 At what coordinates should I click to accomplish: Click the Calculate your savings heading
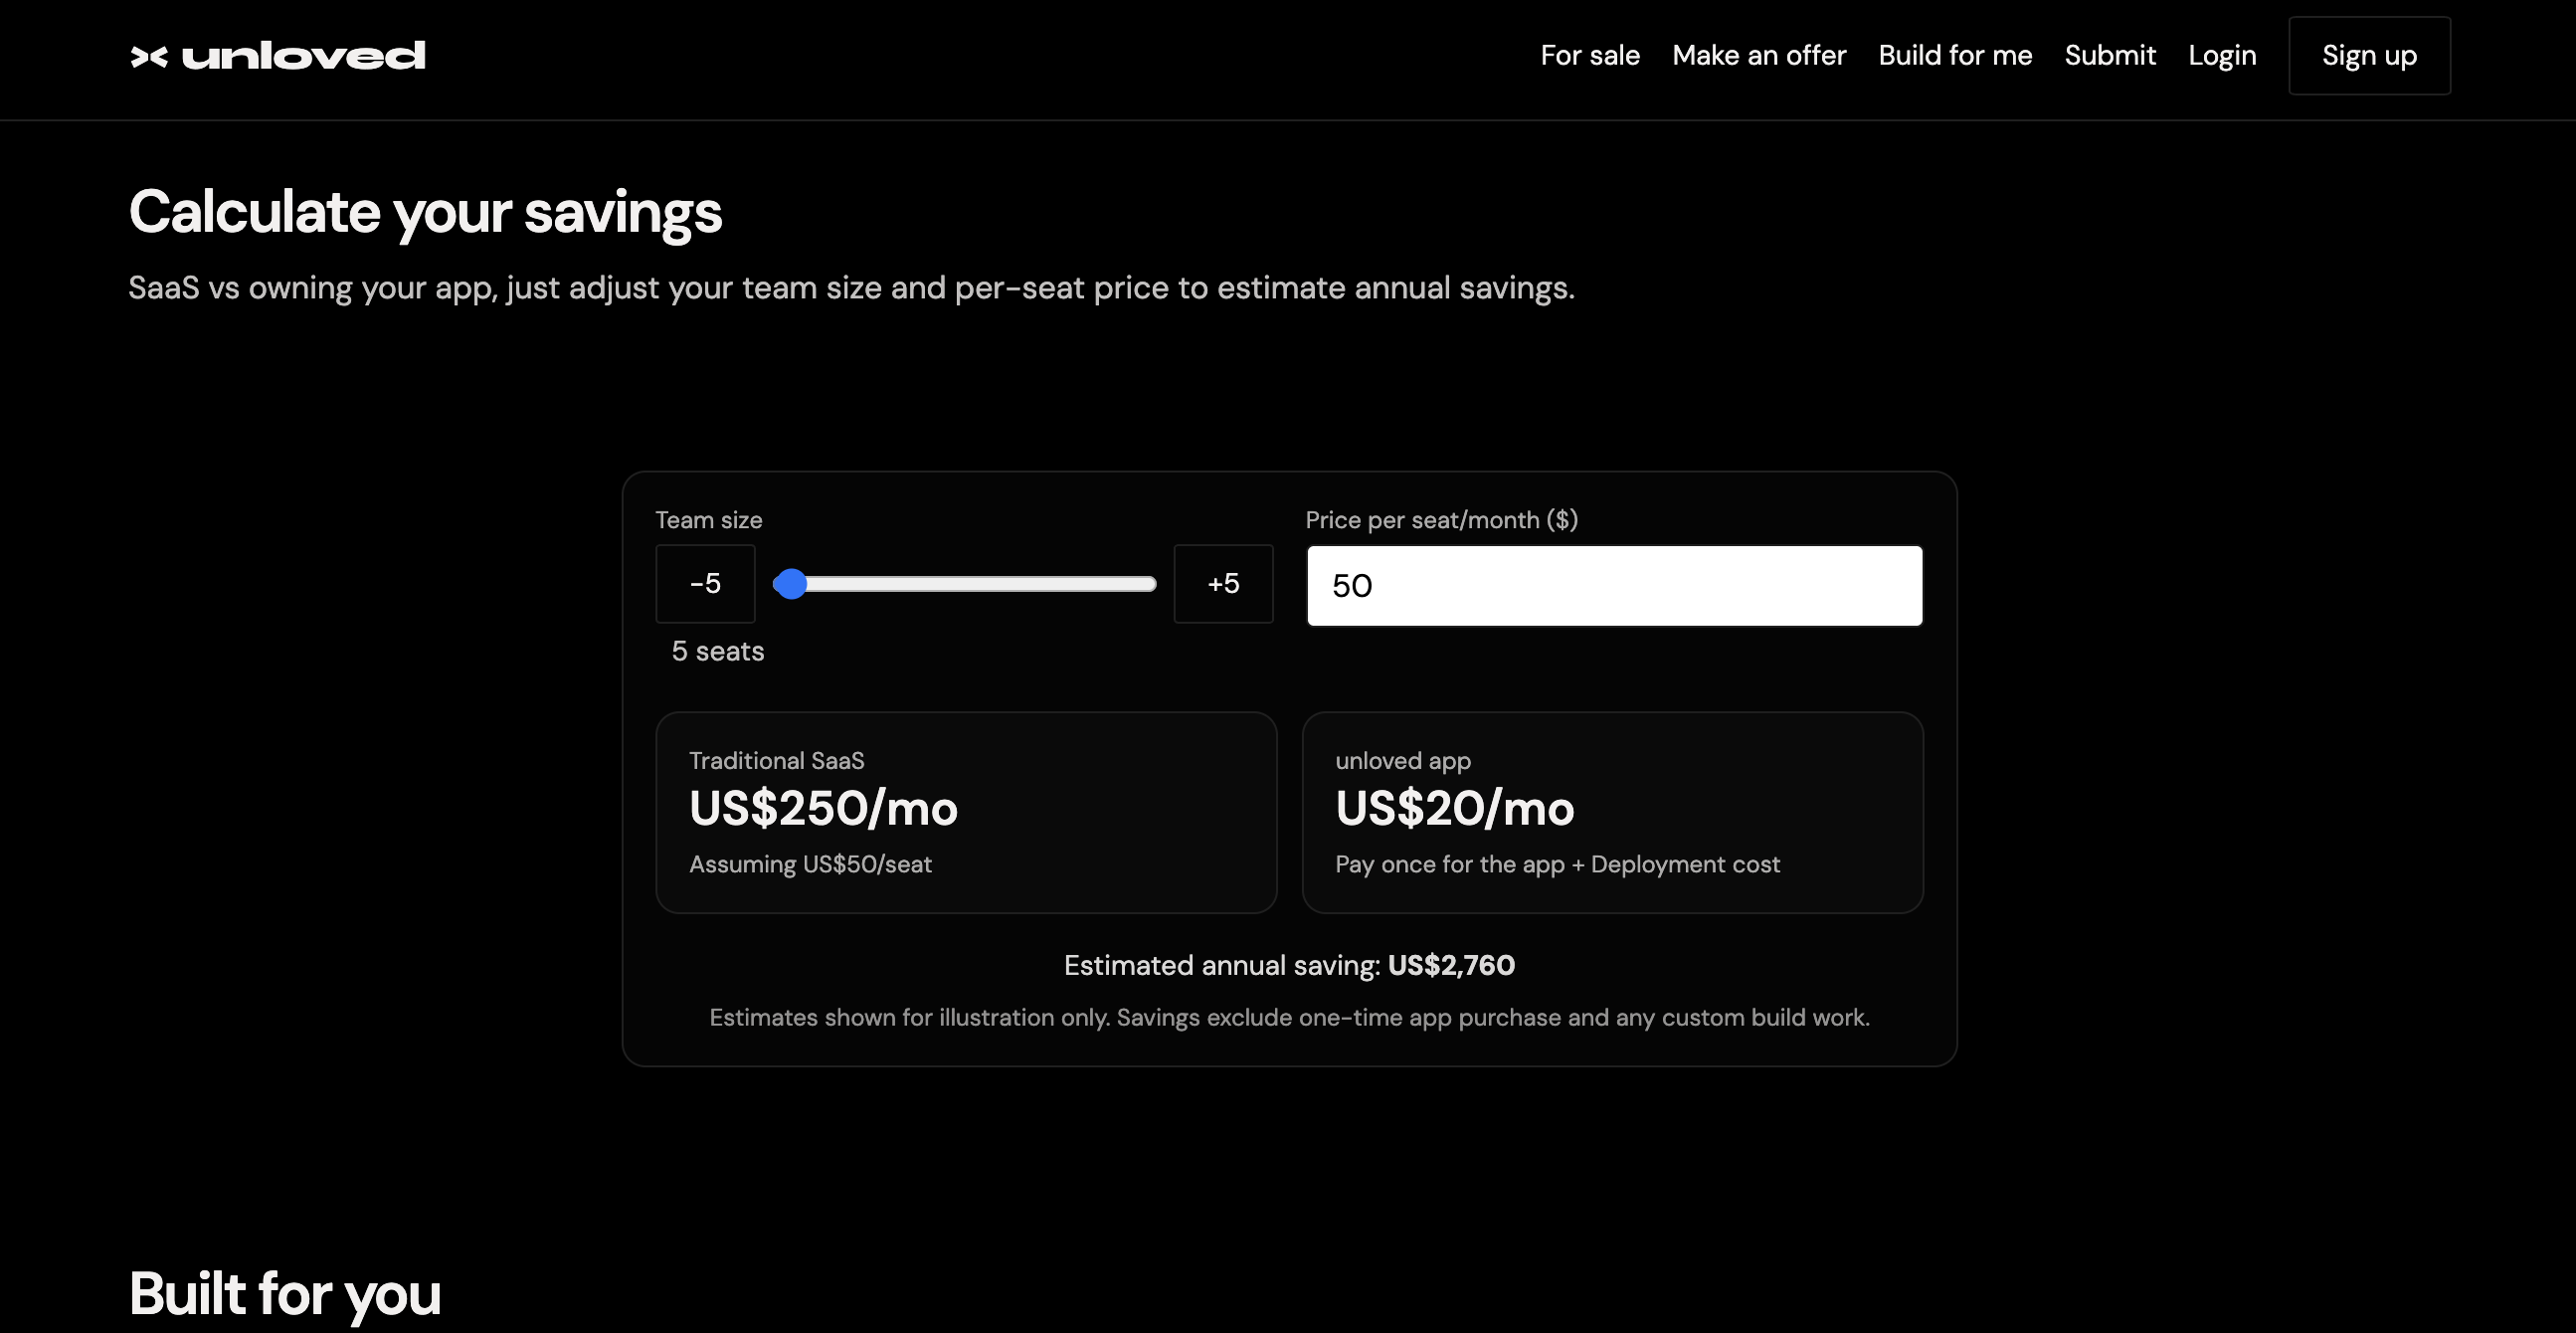425,212
